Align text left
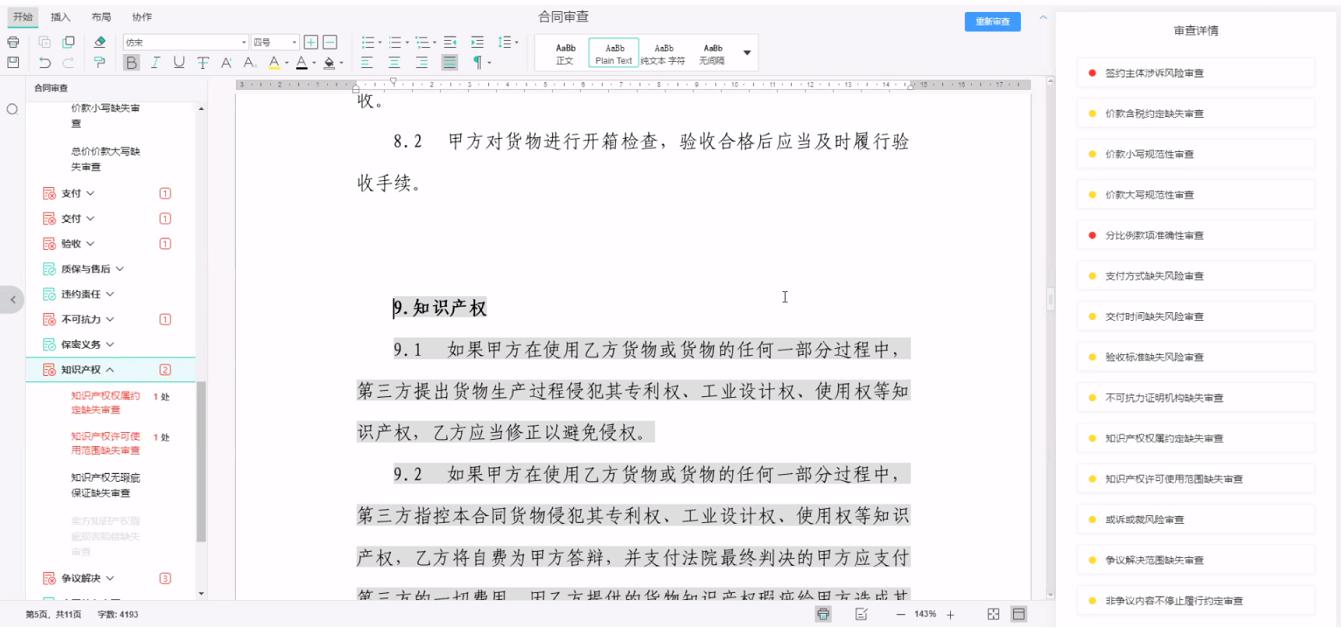Image resolution: width=1341 pixels, height=628 pixels. tap(367, 62)
